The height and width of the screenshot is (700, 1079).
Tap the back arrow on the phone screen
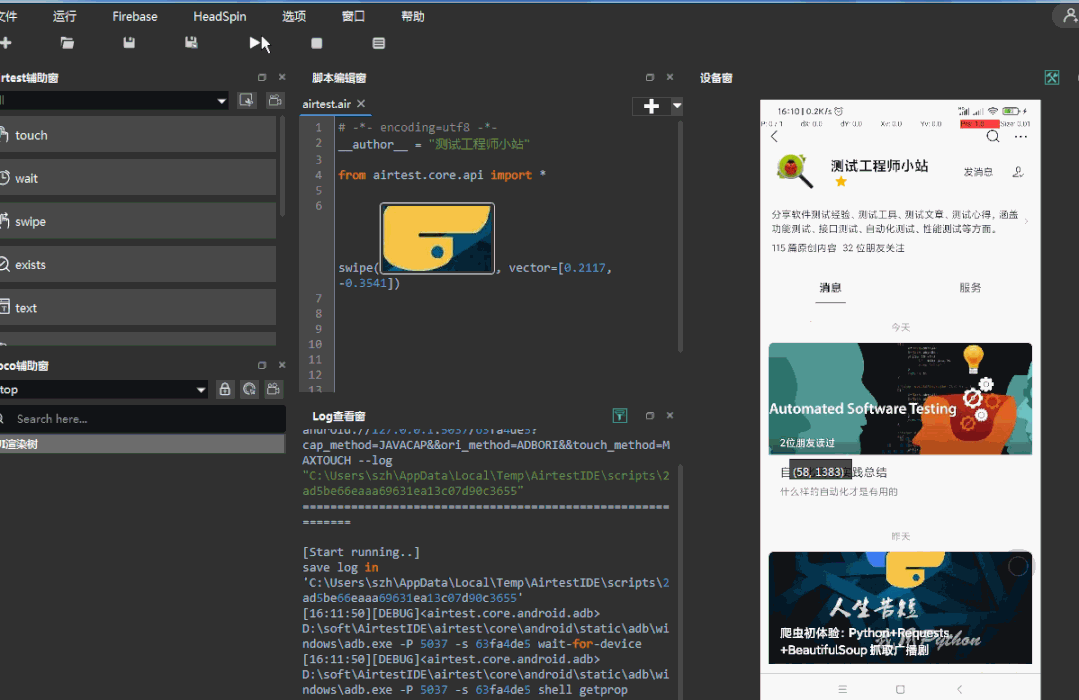(x=775, y=137)
